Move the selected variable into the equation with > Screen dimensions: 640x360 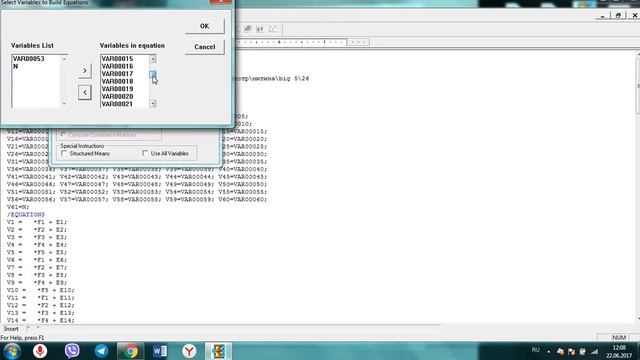coord(84,71)
